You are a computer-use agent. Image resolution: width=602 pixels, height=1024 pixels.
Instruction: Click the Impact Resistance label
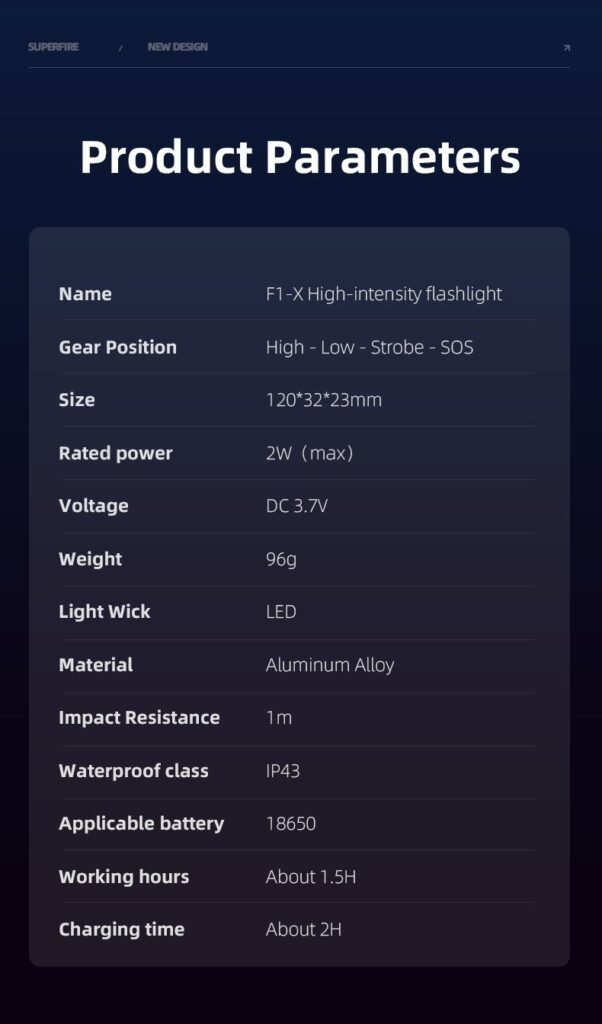pos(139,718)
